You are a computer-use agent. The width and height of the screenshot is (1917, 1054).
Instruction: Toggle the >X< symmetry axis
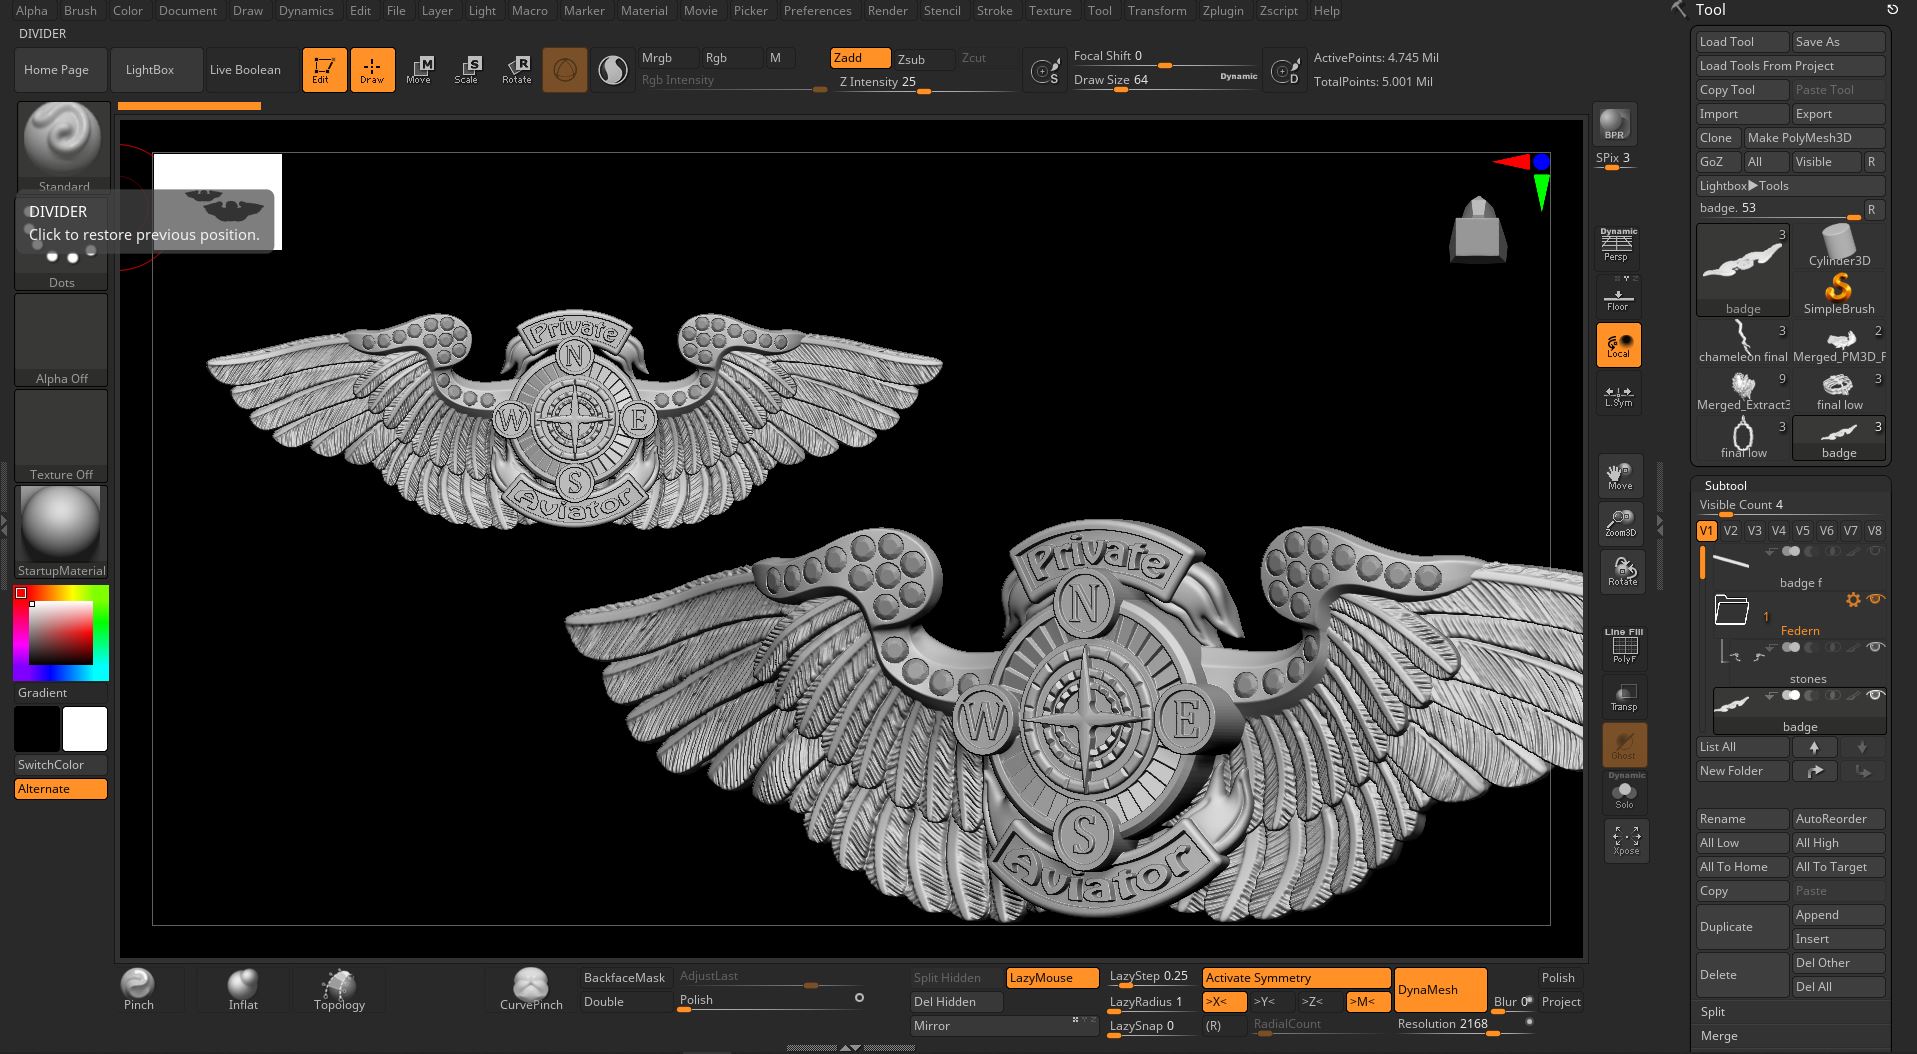tap(1224, 1002)
